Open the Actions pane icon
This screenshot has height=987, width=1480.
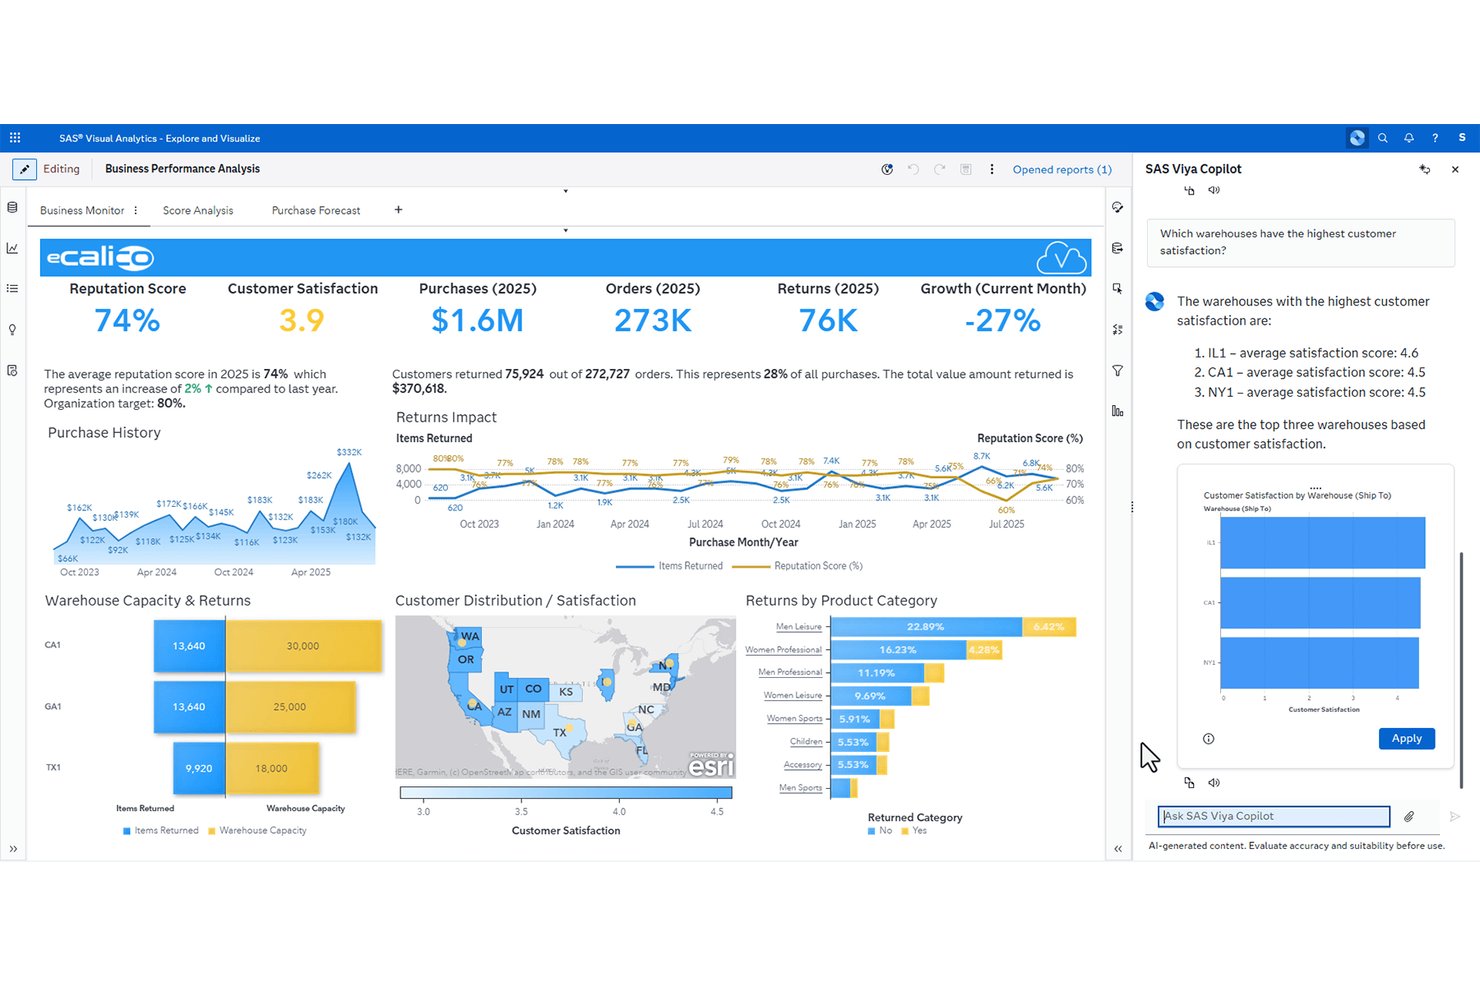(1117, 288)
